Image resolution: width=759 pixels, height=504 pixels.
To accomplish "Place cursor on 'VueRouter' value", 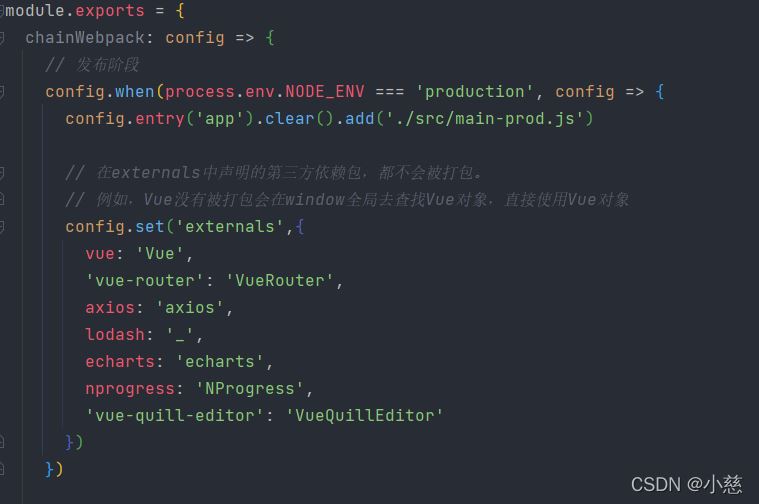I will 279,281.
